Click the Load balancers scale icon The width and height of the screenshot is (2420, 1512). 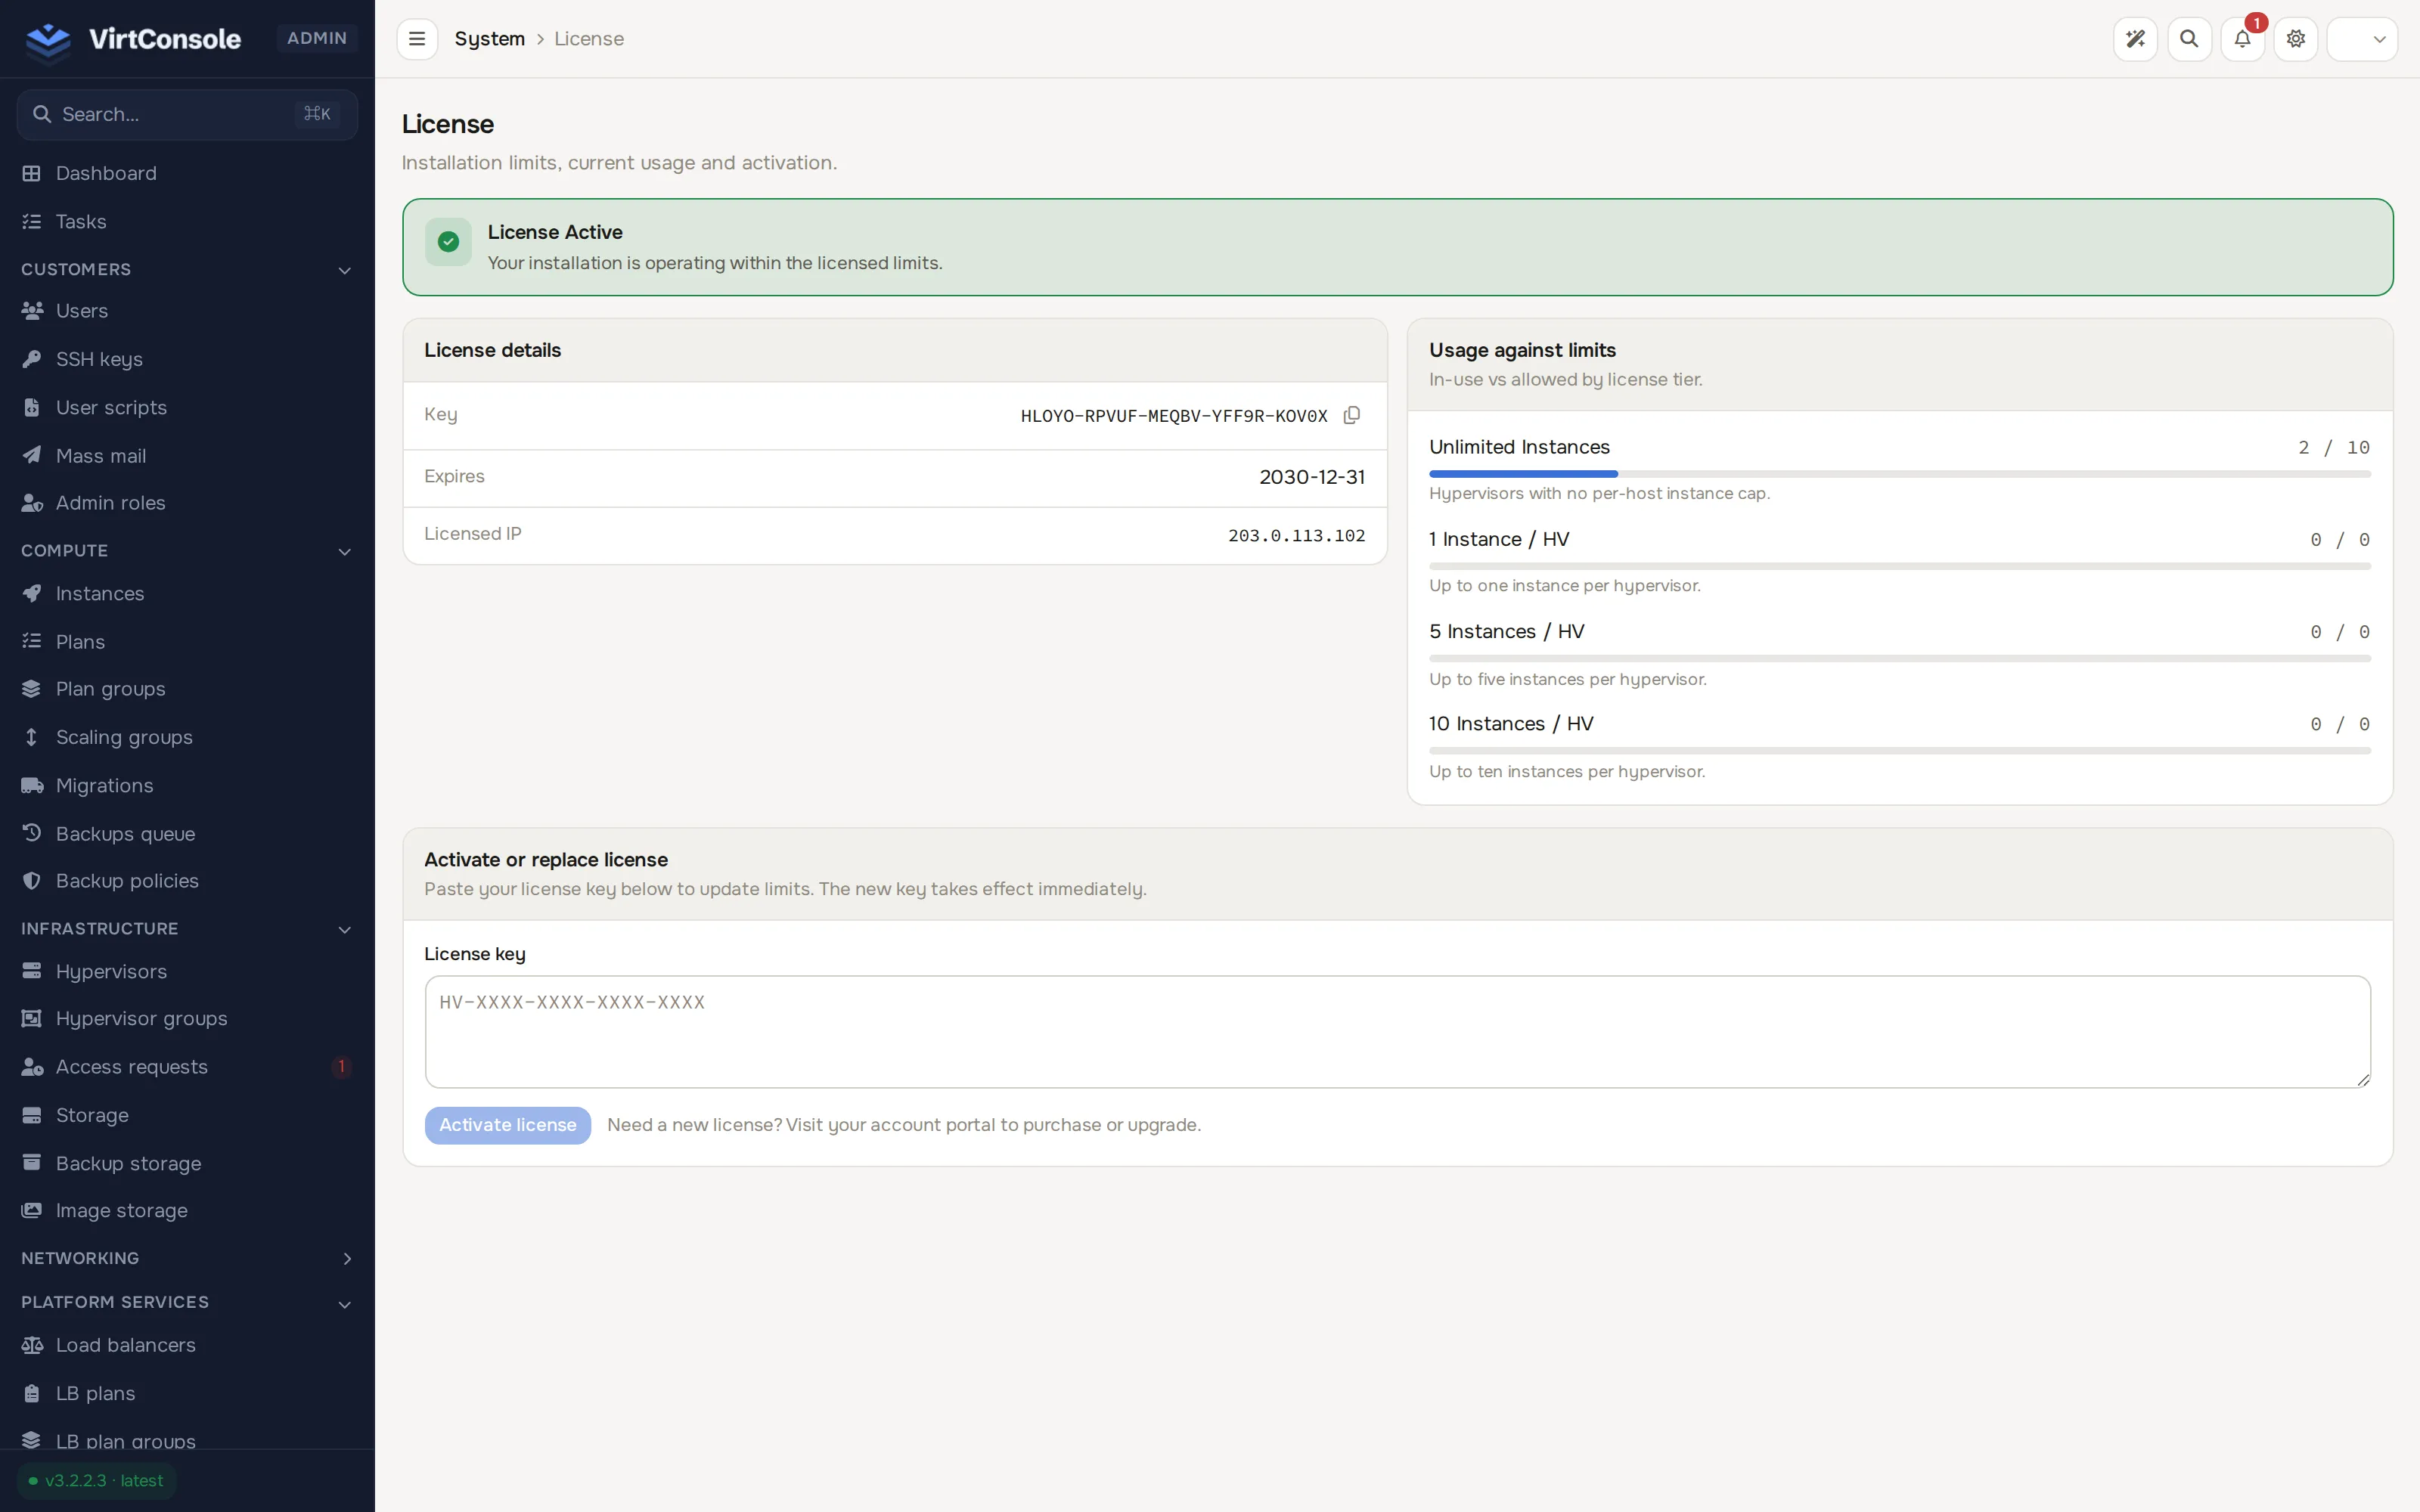(x=32, y=1345)
